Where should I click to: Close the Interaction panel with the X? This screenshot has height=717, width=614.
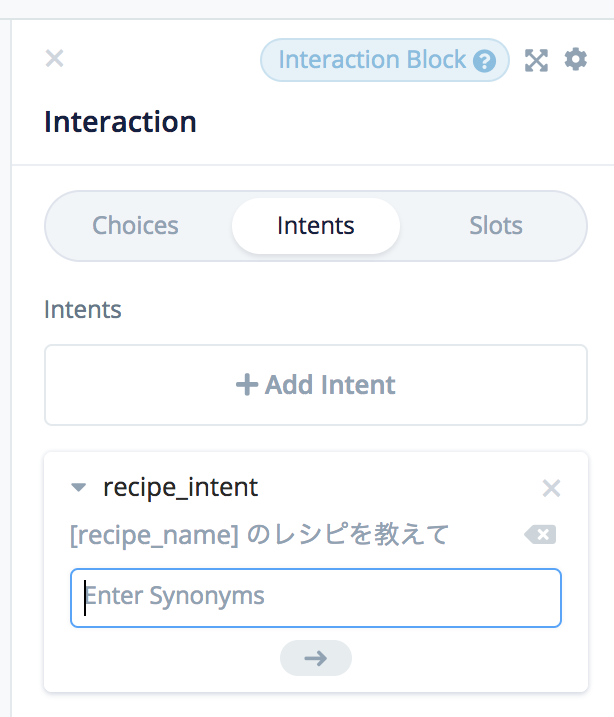[55, 59]
